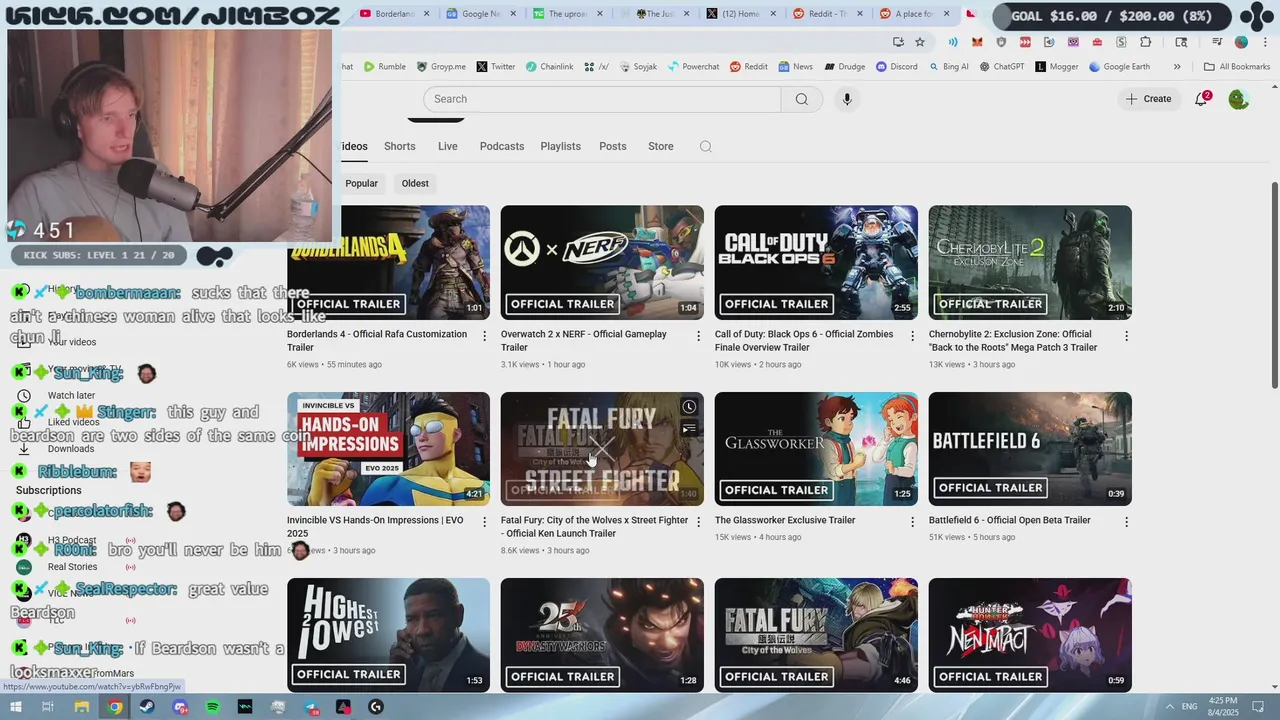Open Task View on the taskbar
Image resolution: width=1280 pixels, height=720 pixels.
[x=47, y=707]
